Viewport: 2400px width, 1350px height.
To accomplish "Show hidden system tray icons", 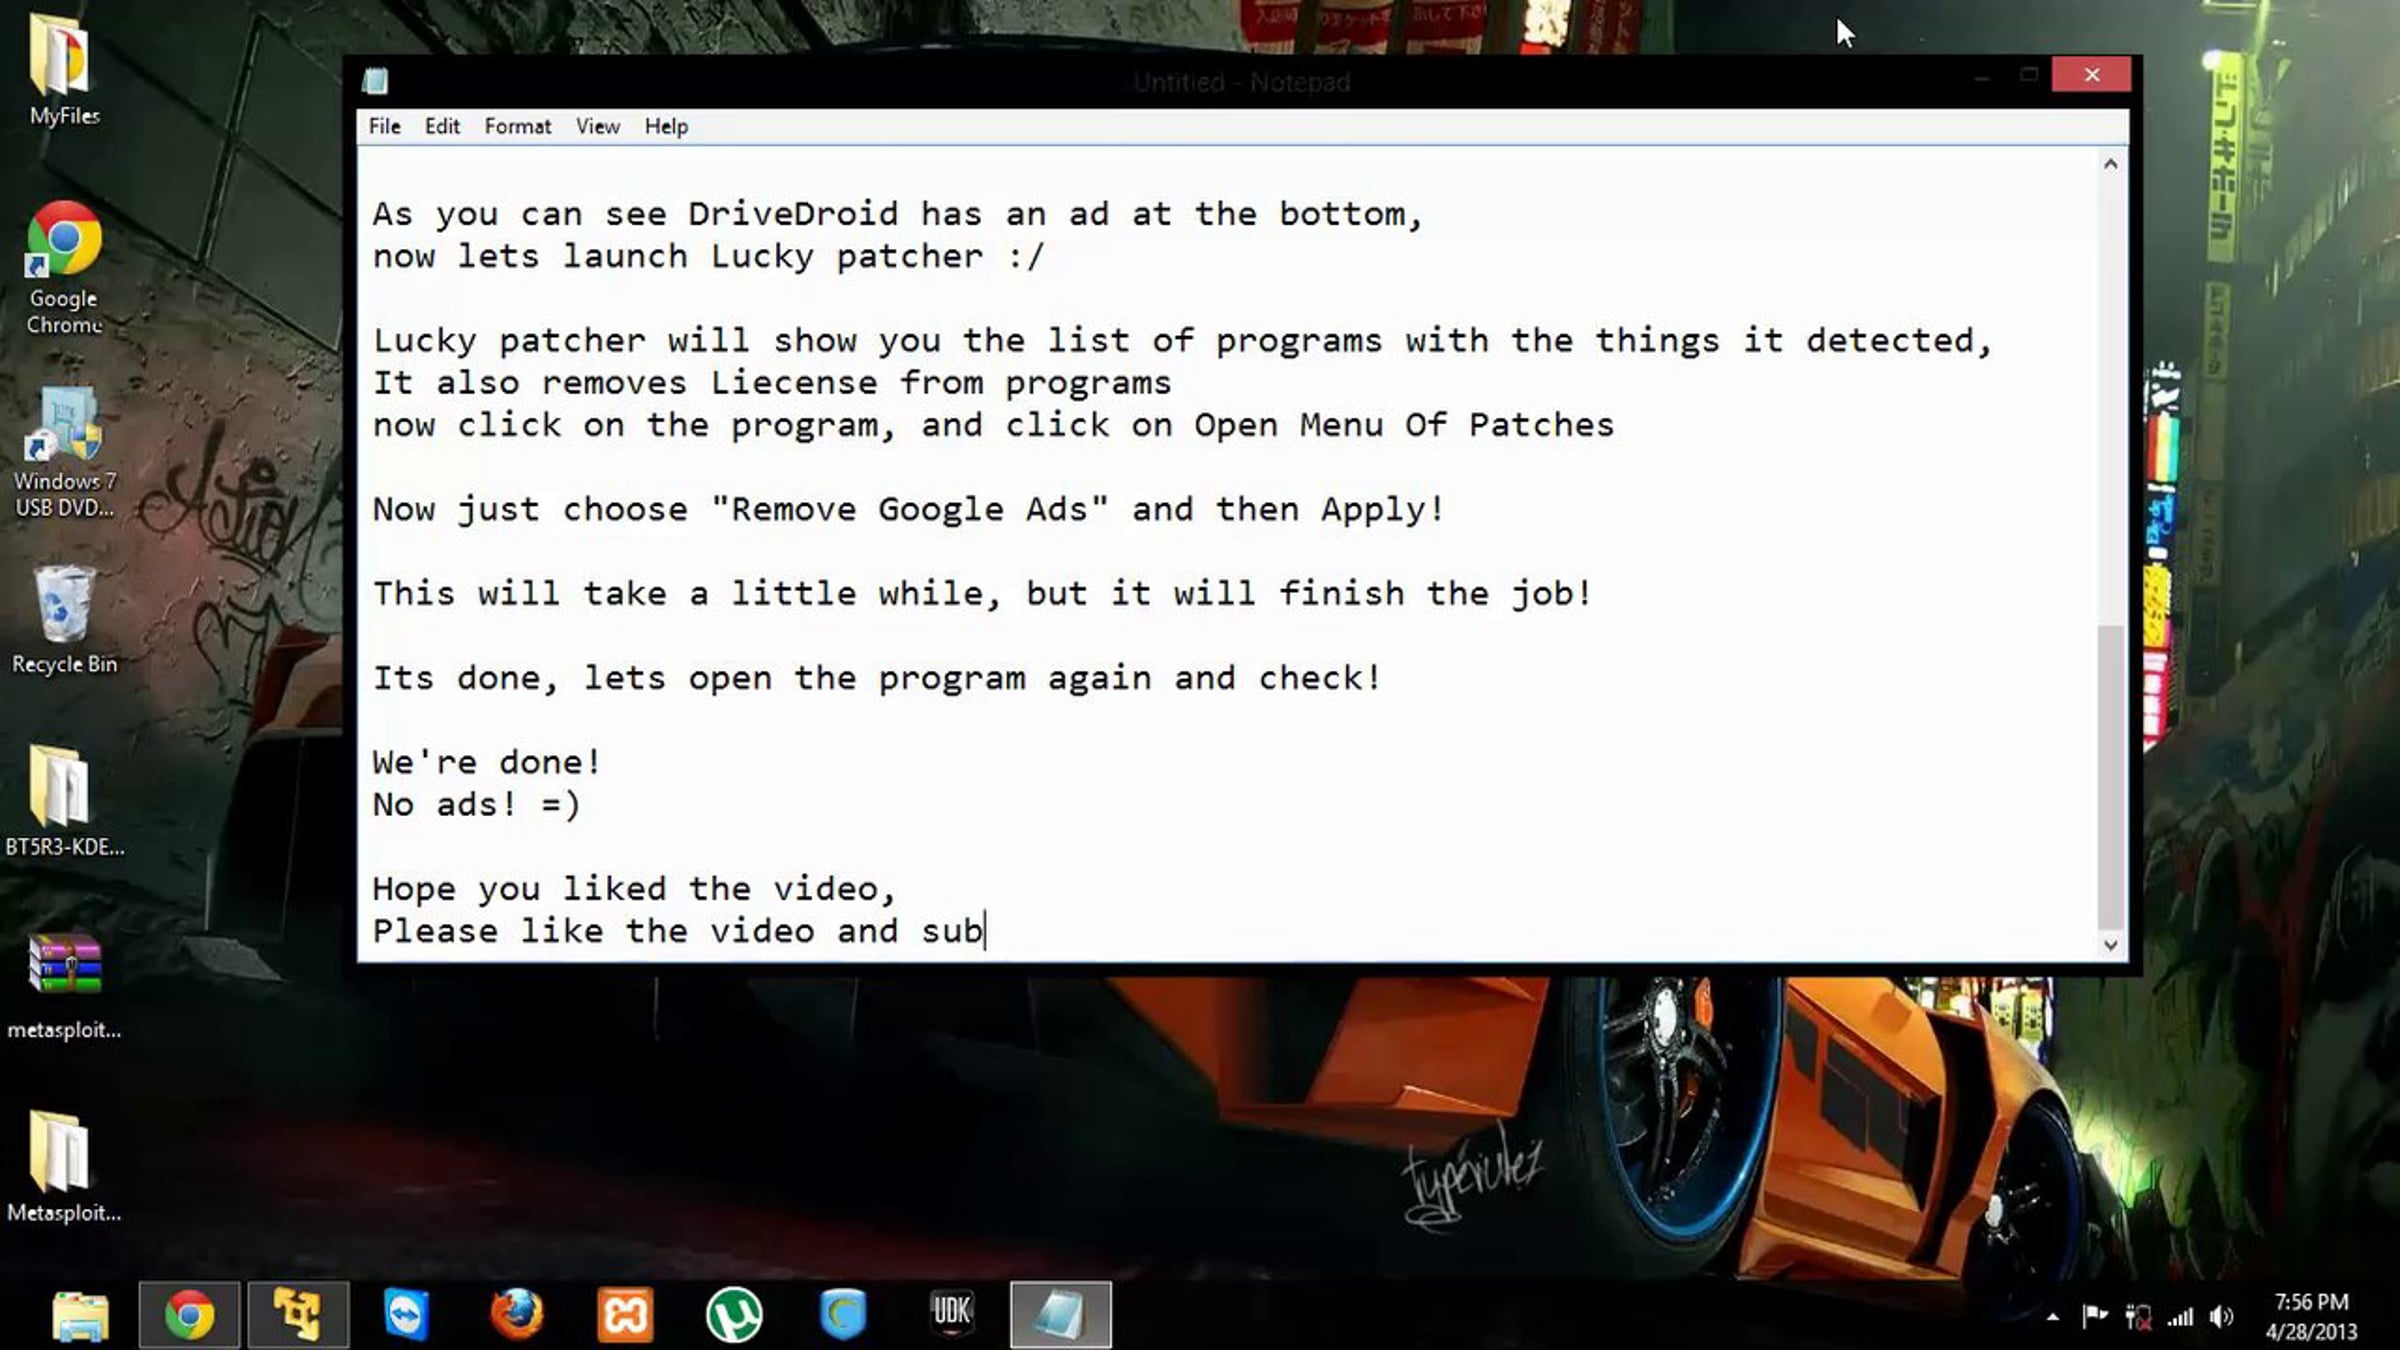I will [2052, 1318].
